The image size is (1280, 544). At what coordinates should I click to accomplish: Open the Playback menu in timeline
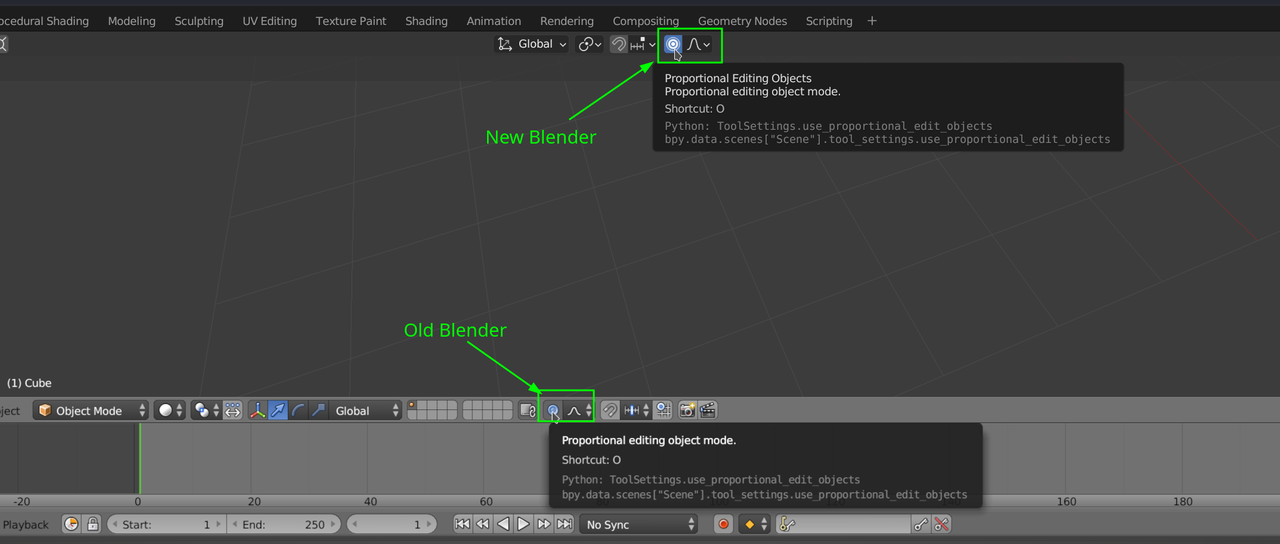click(x=25, y=525)
